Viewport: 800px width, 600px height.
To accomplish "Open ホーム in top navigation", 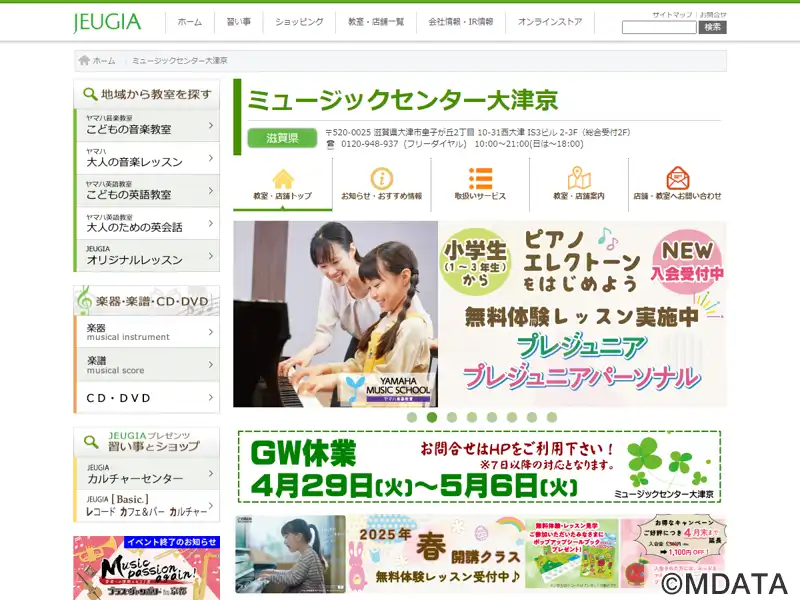I will click(x=189, y=22).
